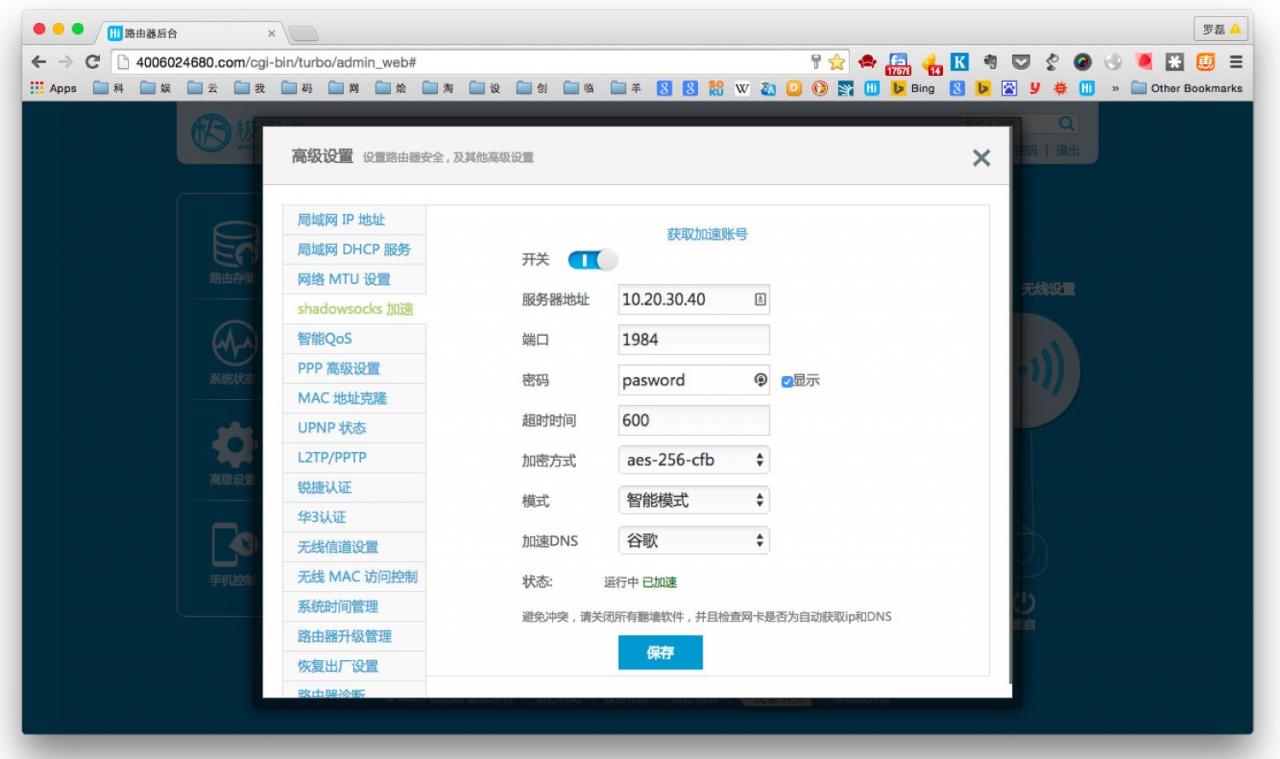Open the 加密方式 aes-256-cfb dropdown
The height and width of the screenshot is (759, 1280).
(x=694, y=460)
